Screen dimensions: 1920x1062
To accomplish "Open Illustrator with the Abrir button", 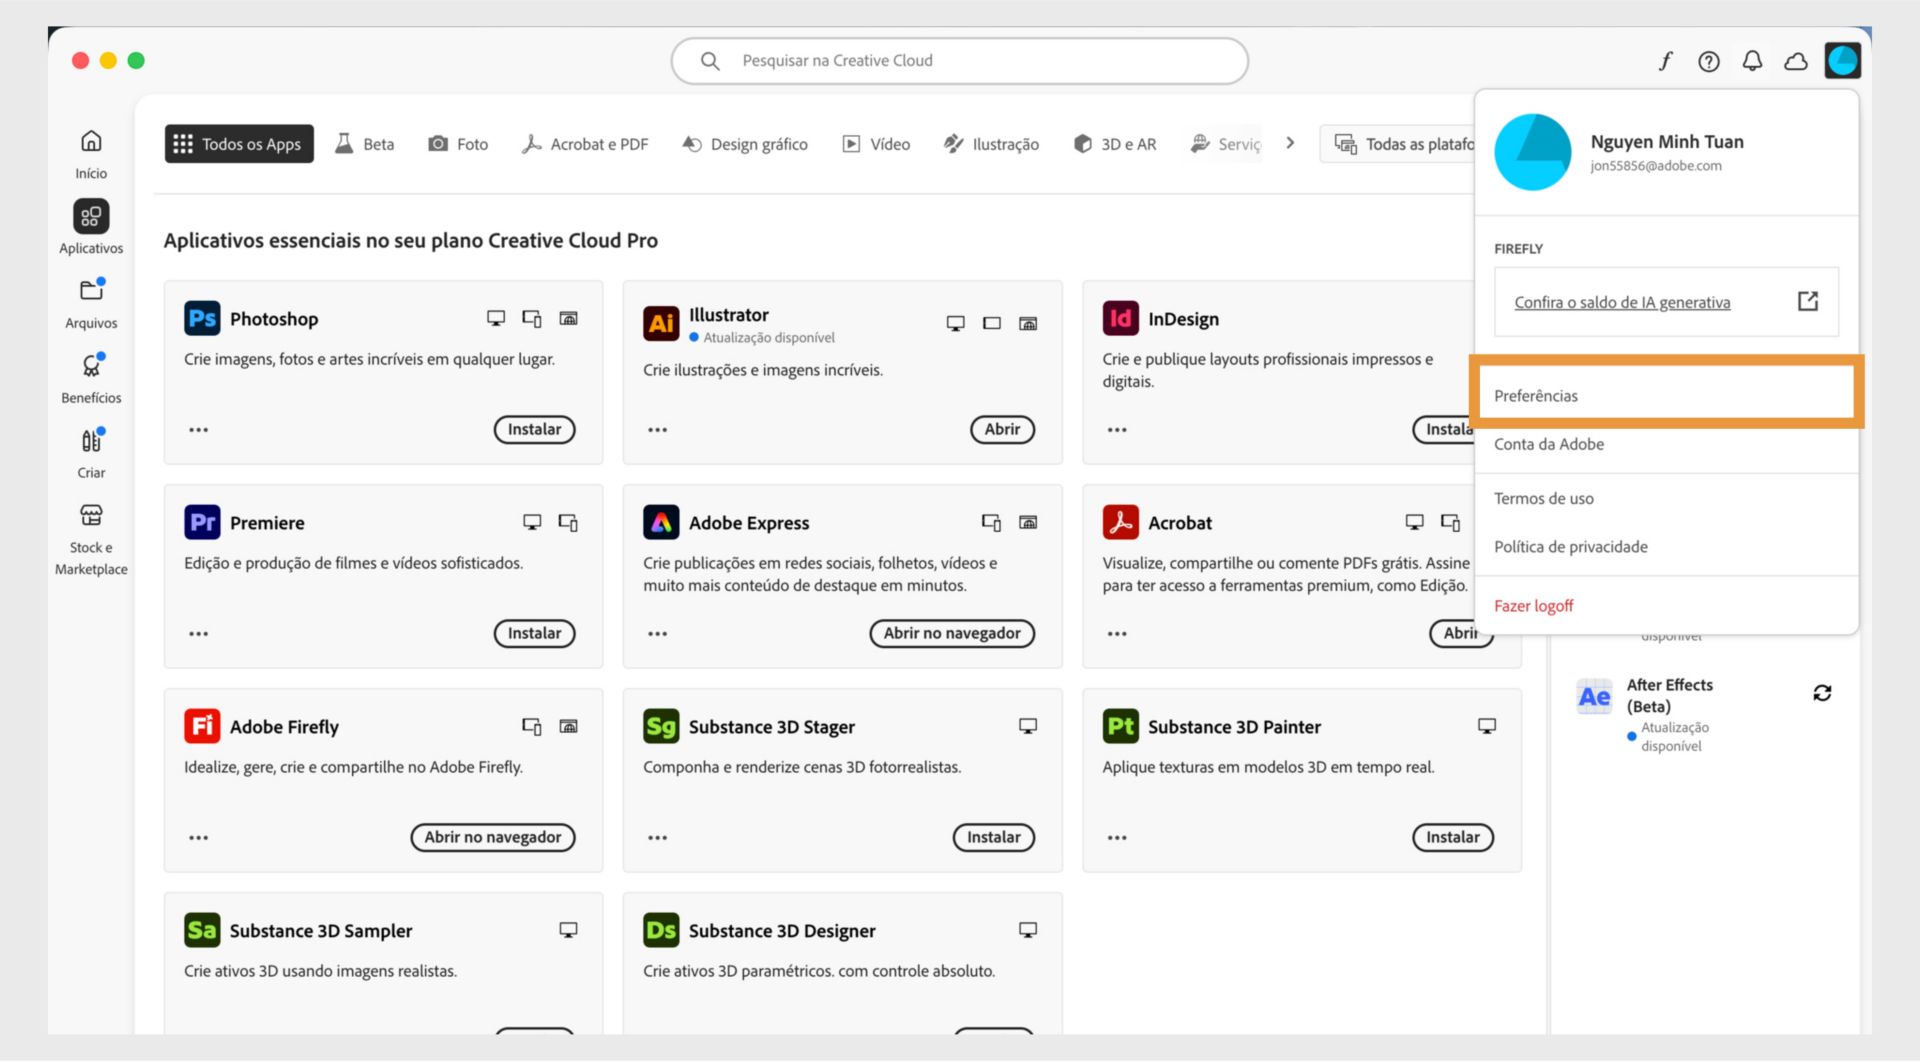I will (1002, 430).
